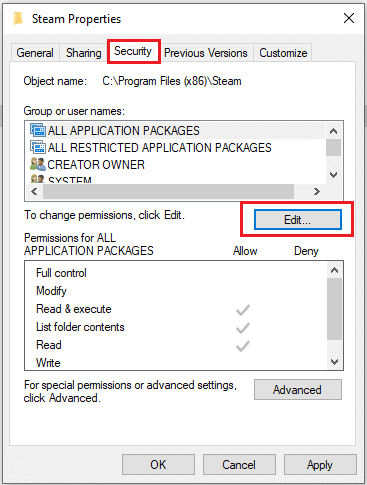Switch to the General tab

pyautogui.click(x=35, y=53)
